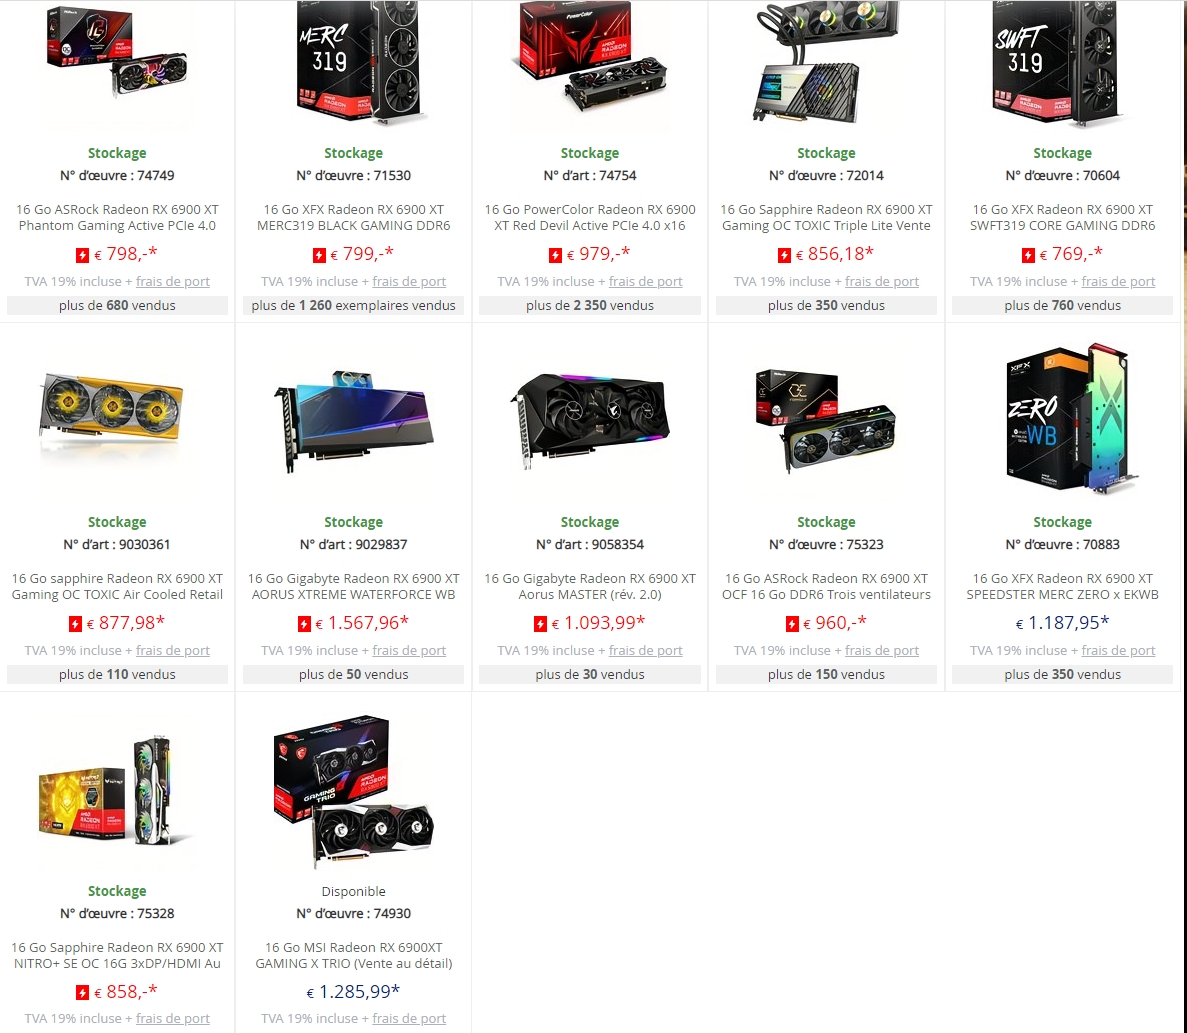Open the XFX SWFT319 CORE GAMING title link
This screenshot has width=1187, height=1033.
[1062, 217]
